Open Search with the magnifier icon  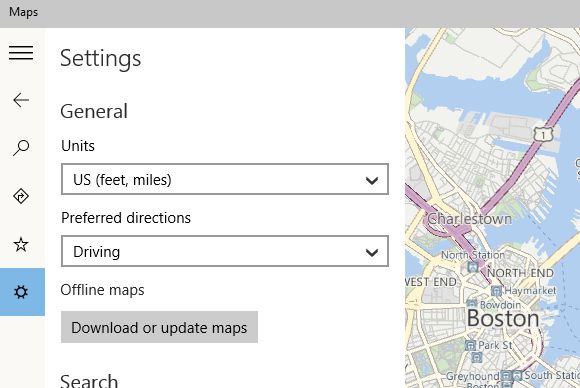coord(21,148)
